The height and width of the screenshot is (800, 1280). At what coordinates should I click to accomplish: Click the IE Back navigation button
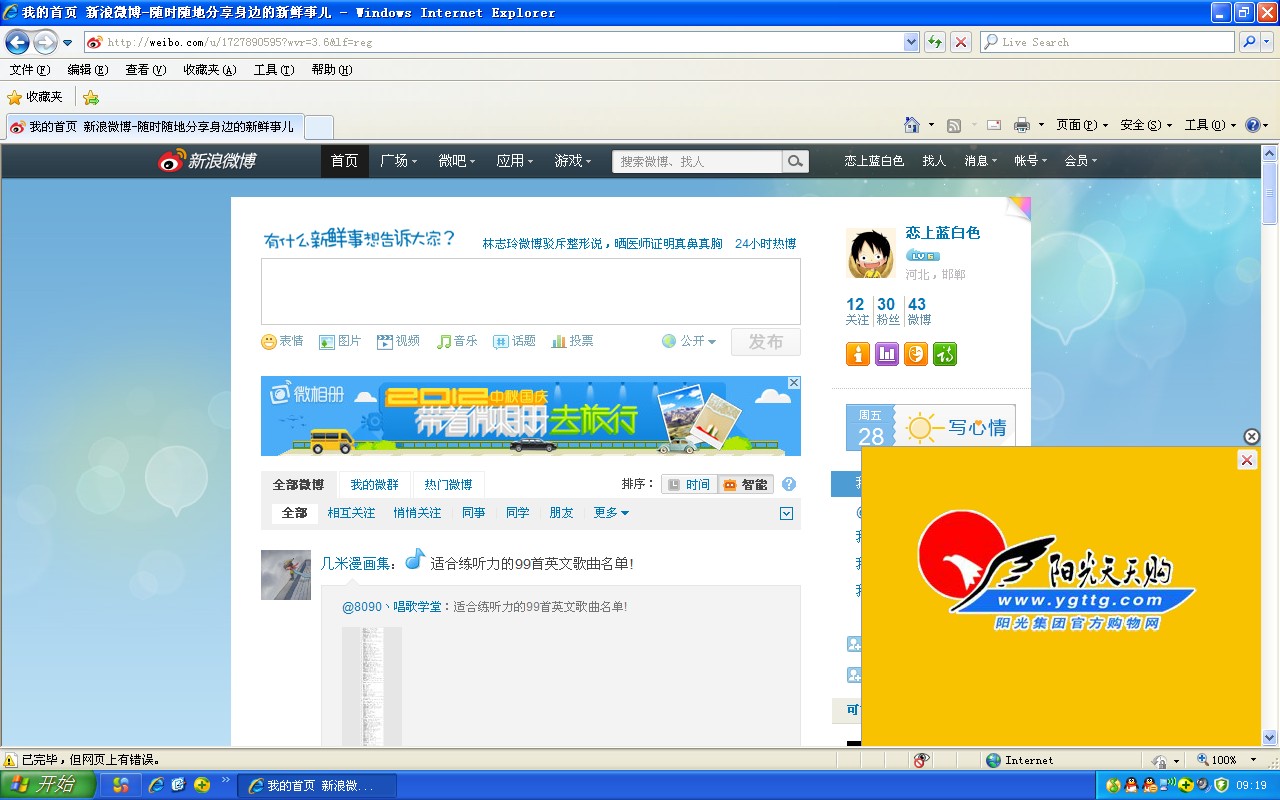tap(17, 42)
